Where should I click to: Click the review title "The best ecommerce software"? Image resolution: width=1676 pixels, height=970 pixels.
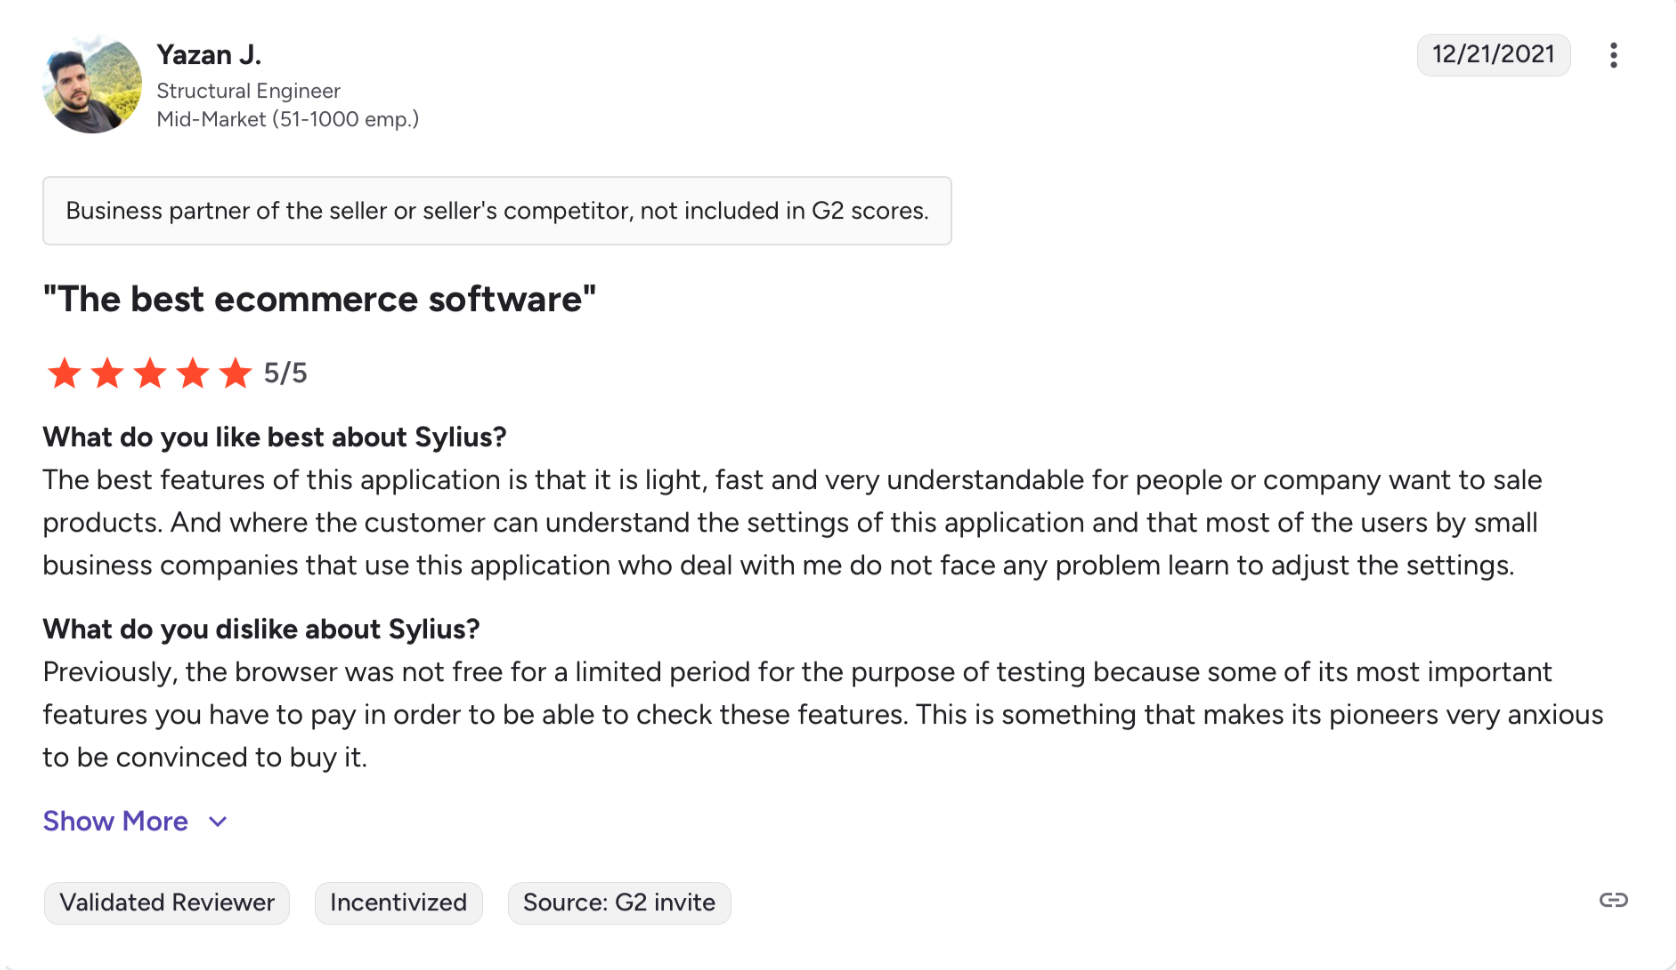tap(319, 299)
